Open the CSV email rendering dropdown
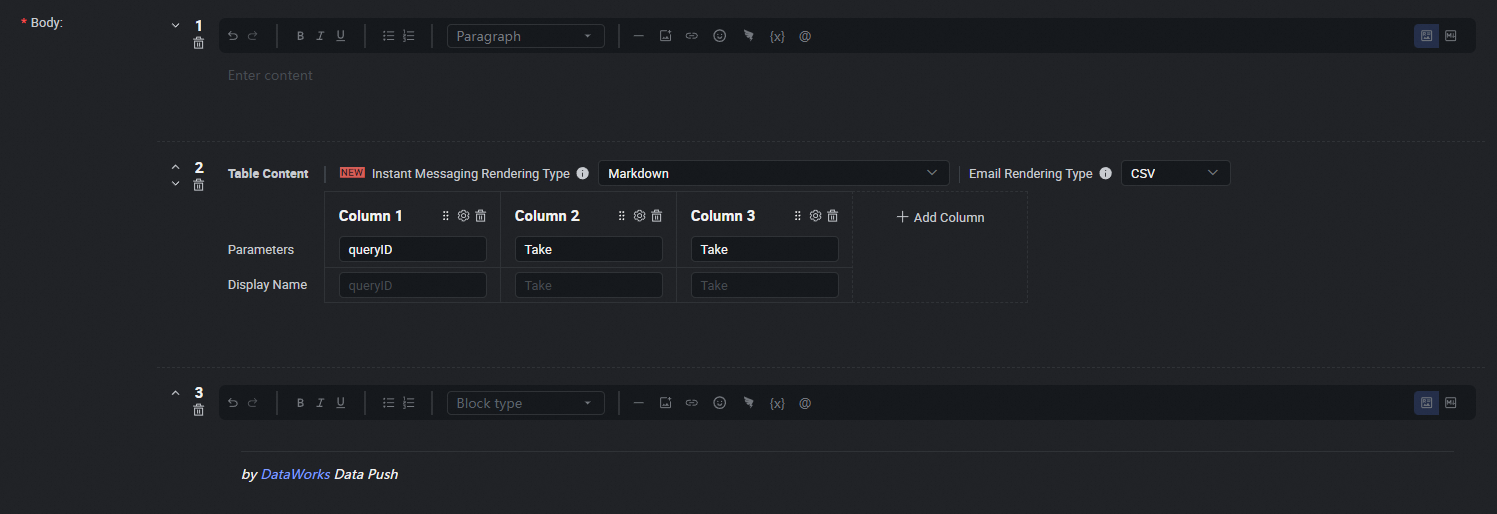This screenshot has height=514, width=1497. pos(1176,173)
